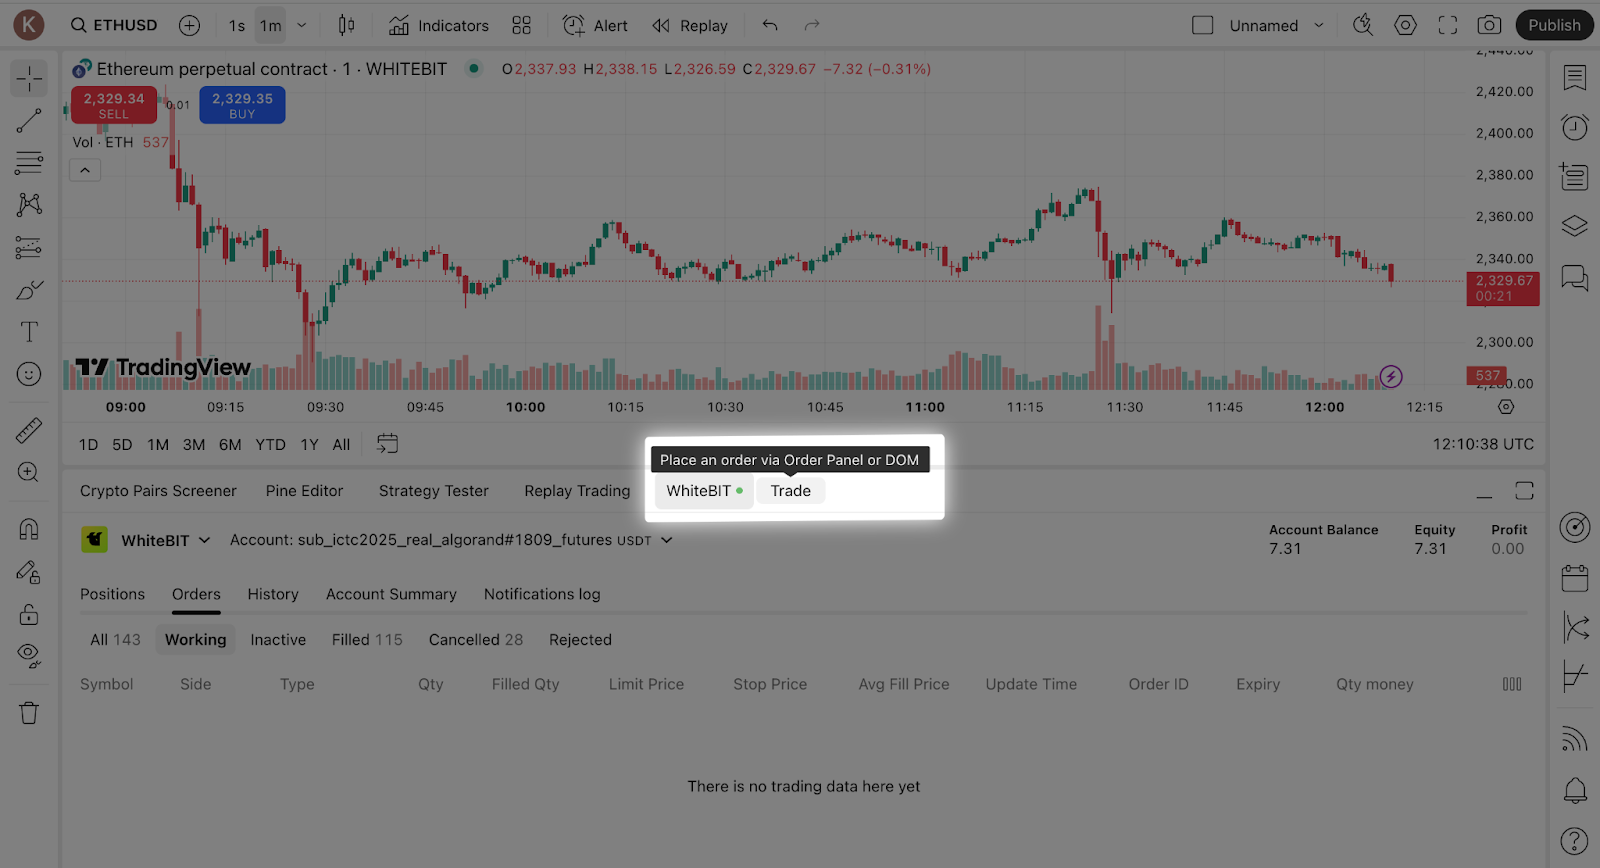Viewport: 1600px width, 868px height.
Task: Toggle stay in drawing mode
Action: coord(29,572)
